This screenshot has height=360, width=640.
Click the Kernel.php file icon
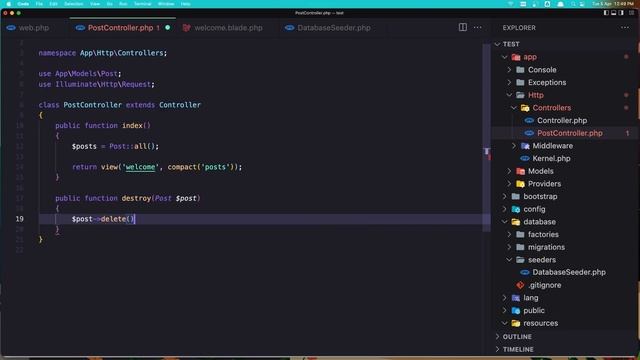pos(525,158)
